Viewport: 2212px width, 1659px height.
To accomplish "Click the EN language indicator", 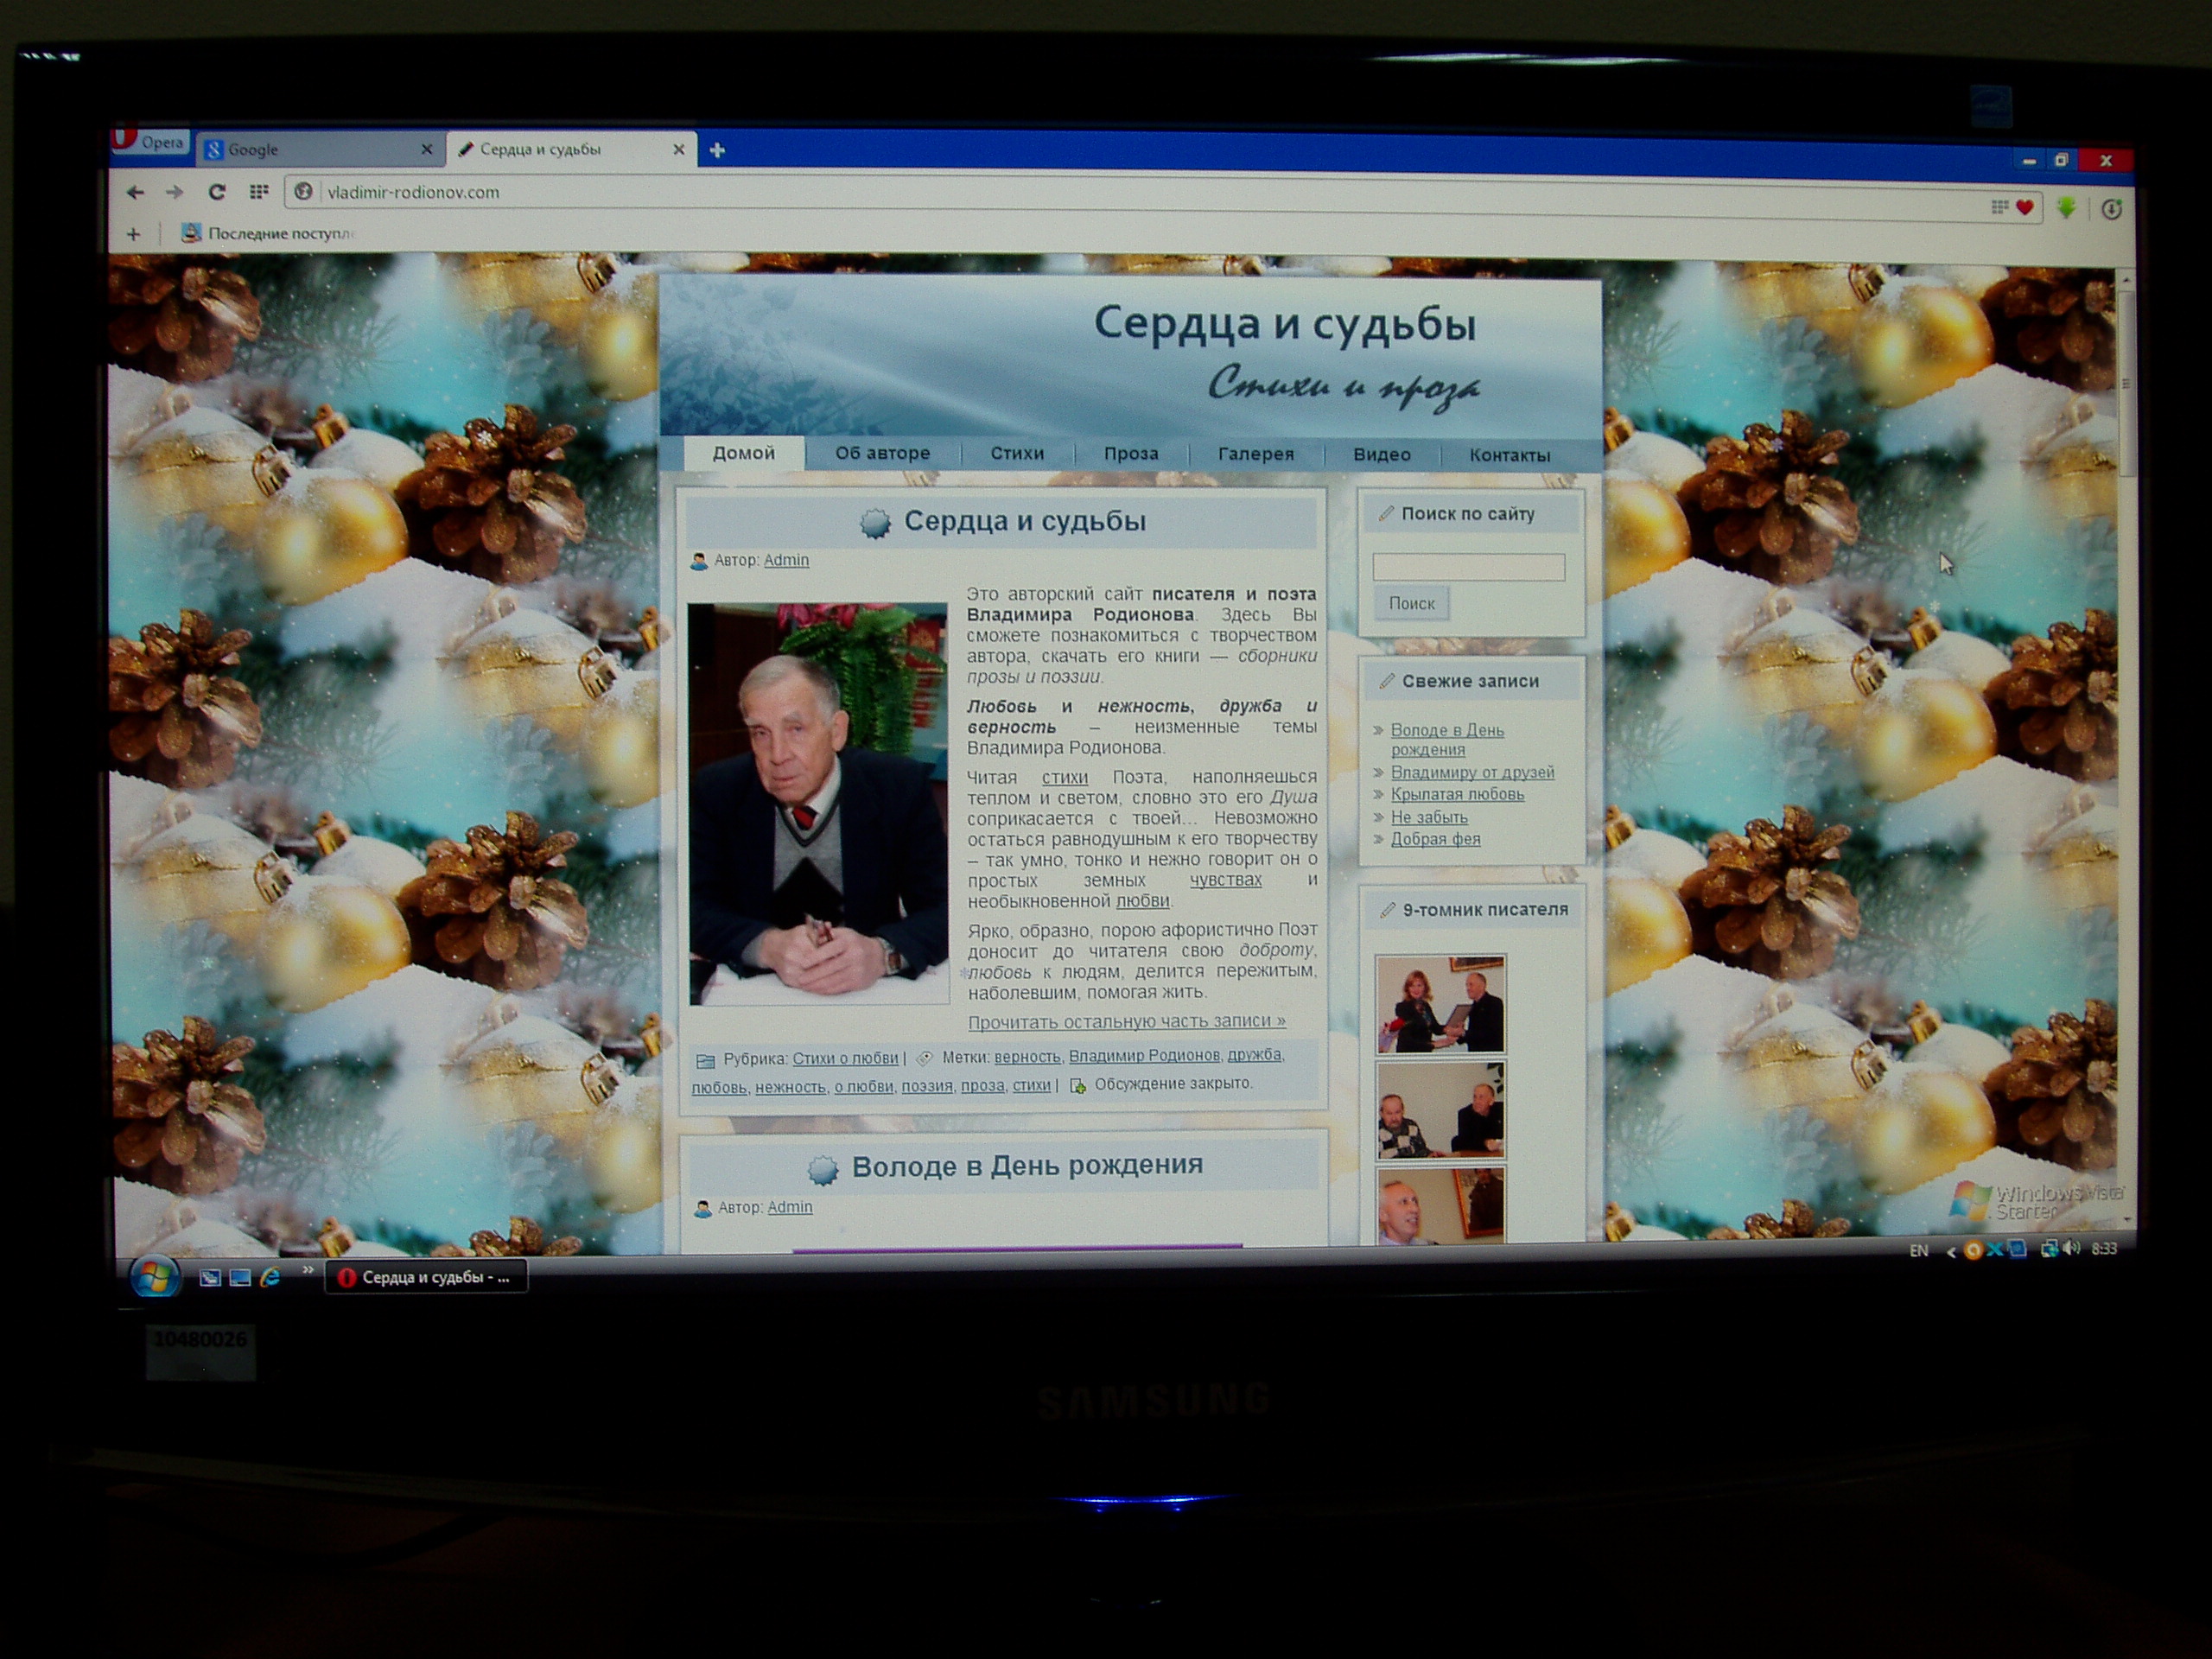I will click(x=1918, y=1251).
